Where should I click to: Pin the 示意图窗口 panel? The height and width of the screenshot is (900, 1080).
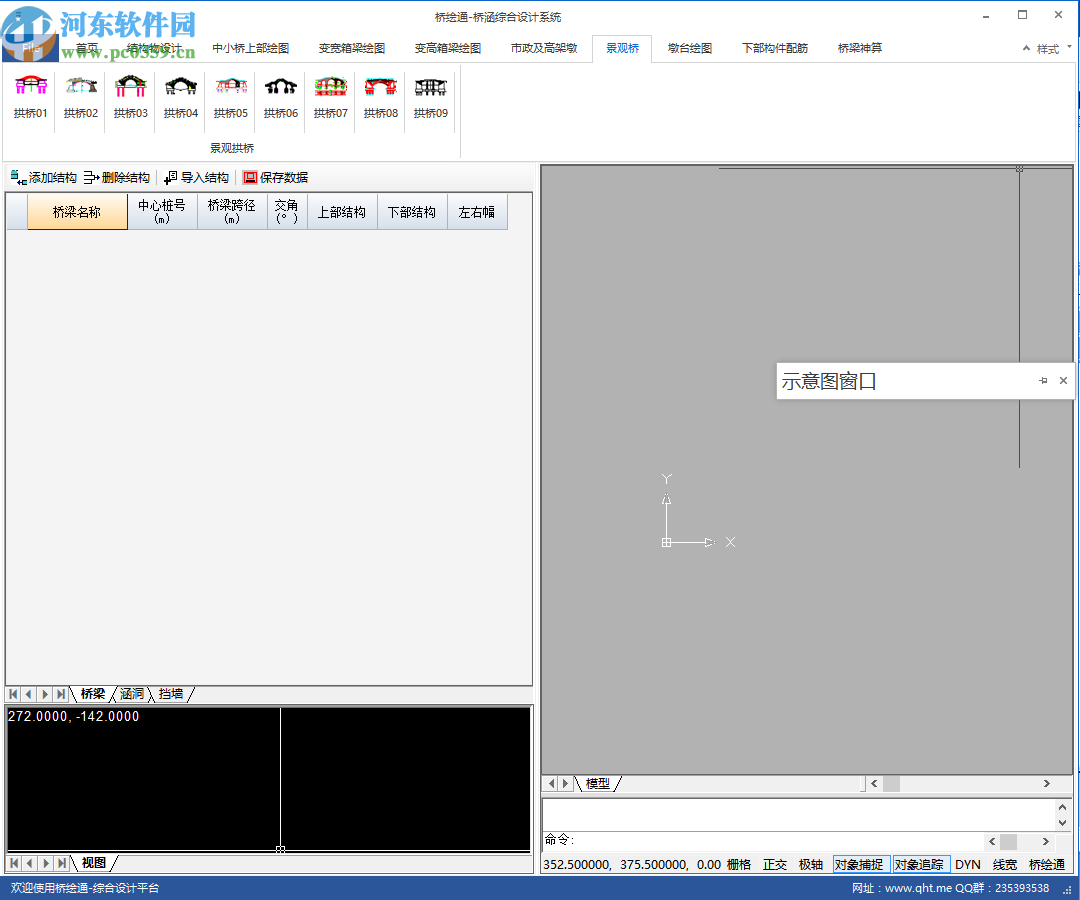pos(1043,381)
